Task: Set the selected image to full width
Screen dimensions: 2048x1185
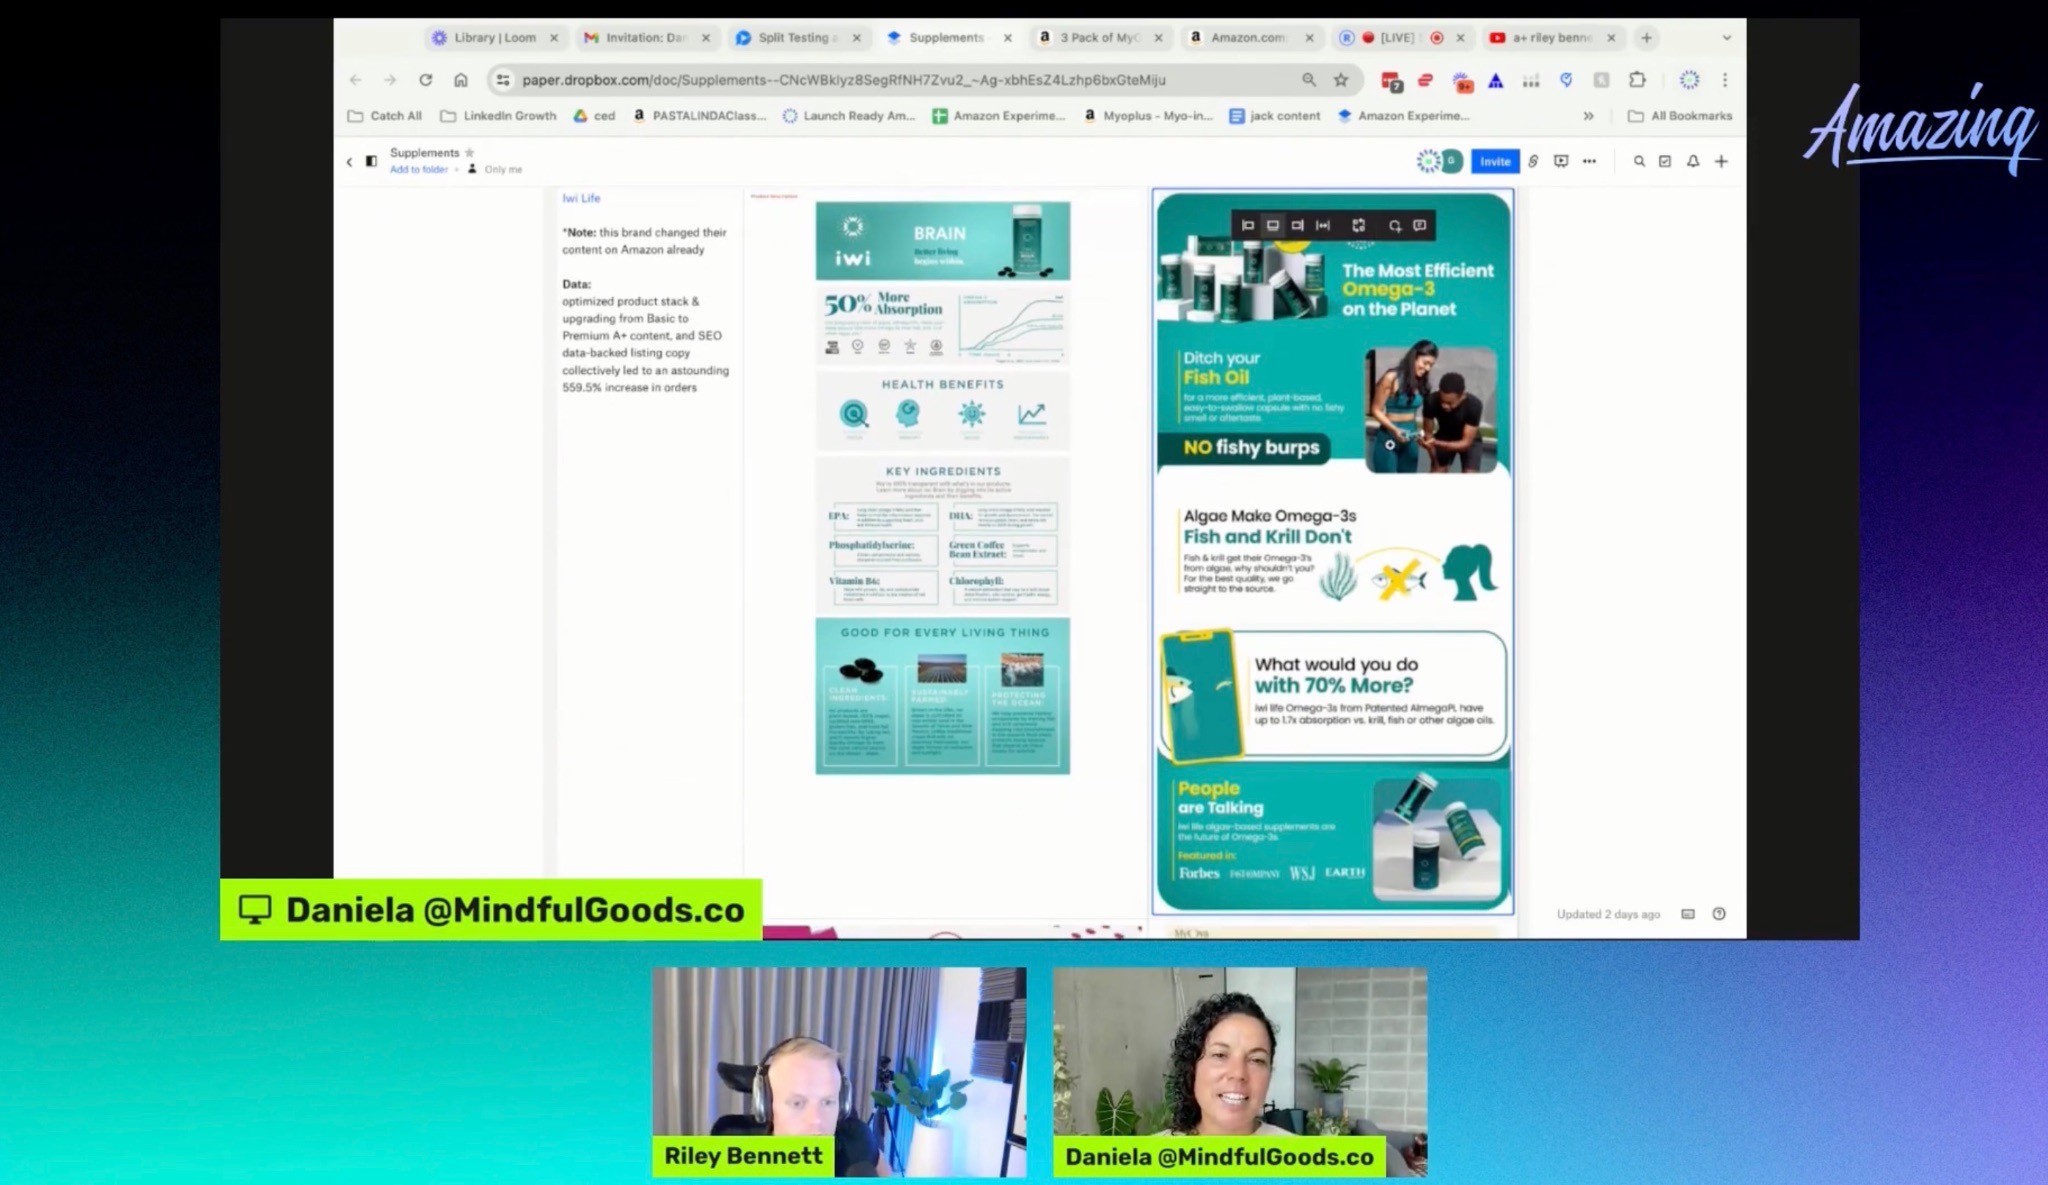Action: tap(1322, 226)
